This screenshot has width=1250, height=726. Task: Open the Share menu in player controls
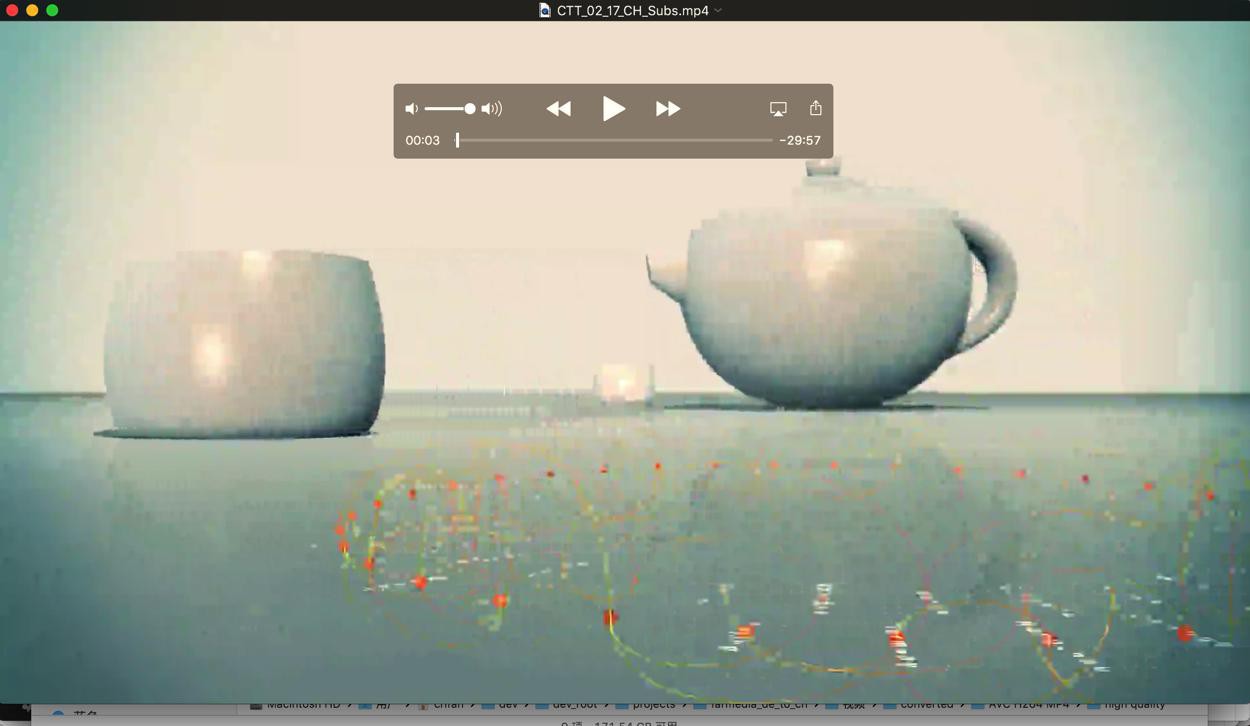tap(816, 108)
